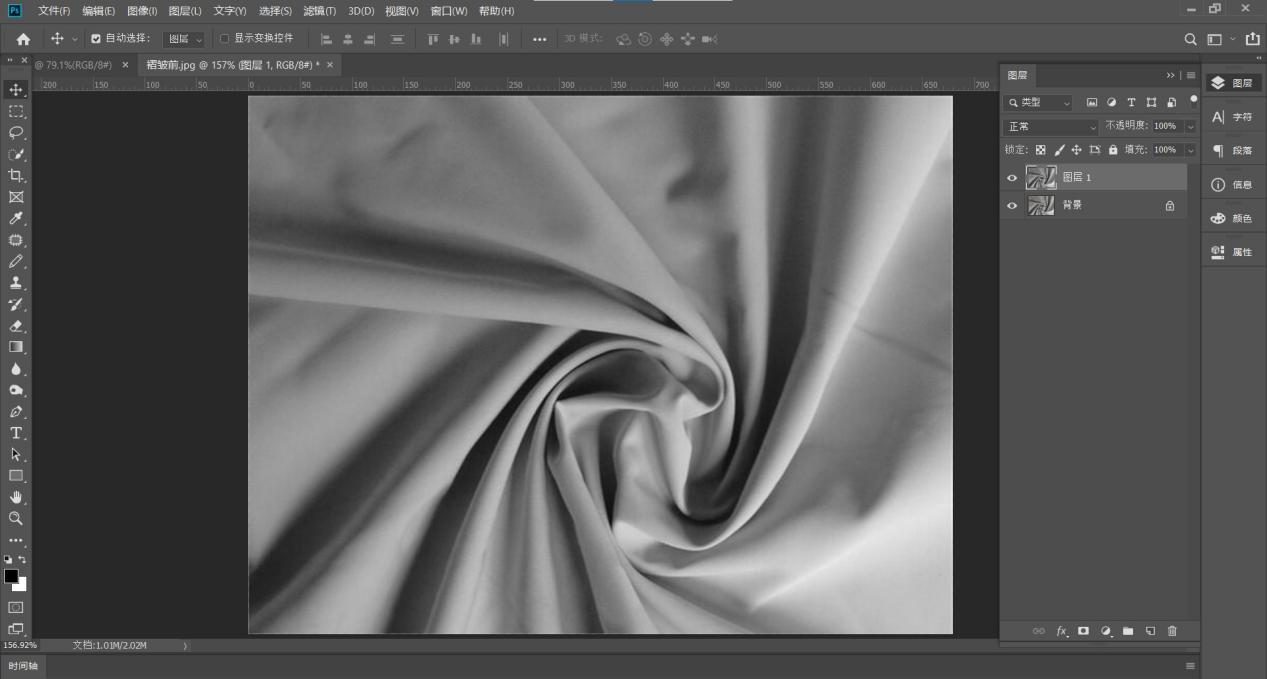
Task: Select the Spot Healing Brush tool
Action: [16, 240]
